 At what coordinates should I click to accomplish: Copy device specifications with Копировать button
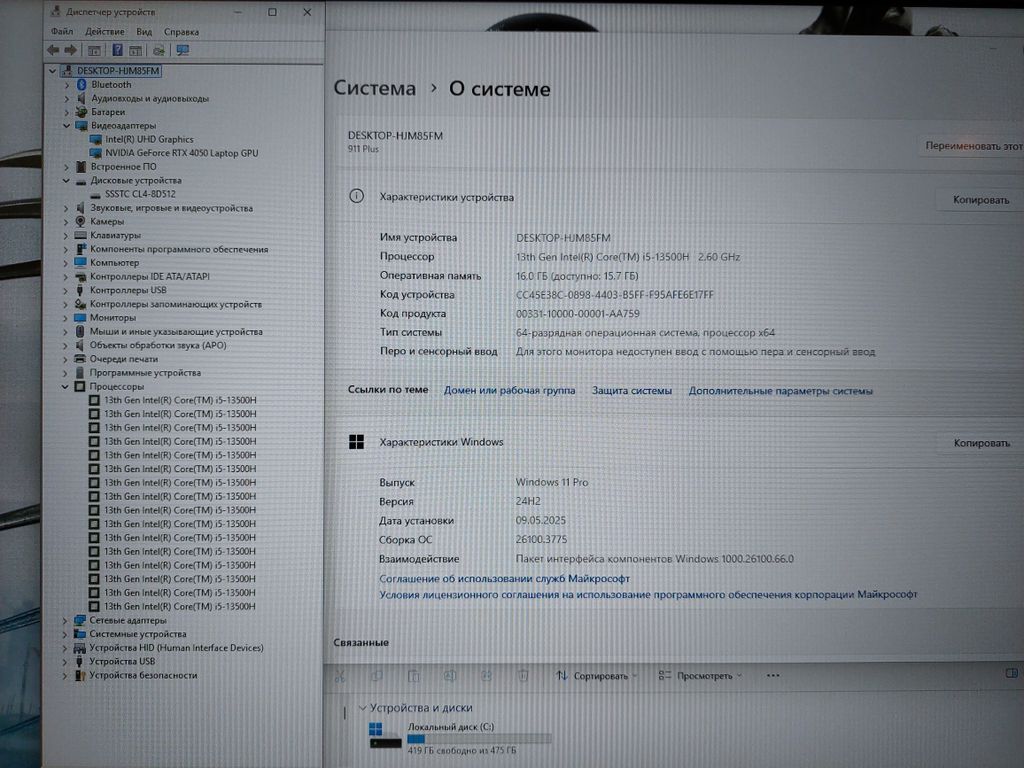point(980,200)
